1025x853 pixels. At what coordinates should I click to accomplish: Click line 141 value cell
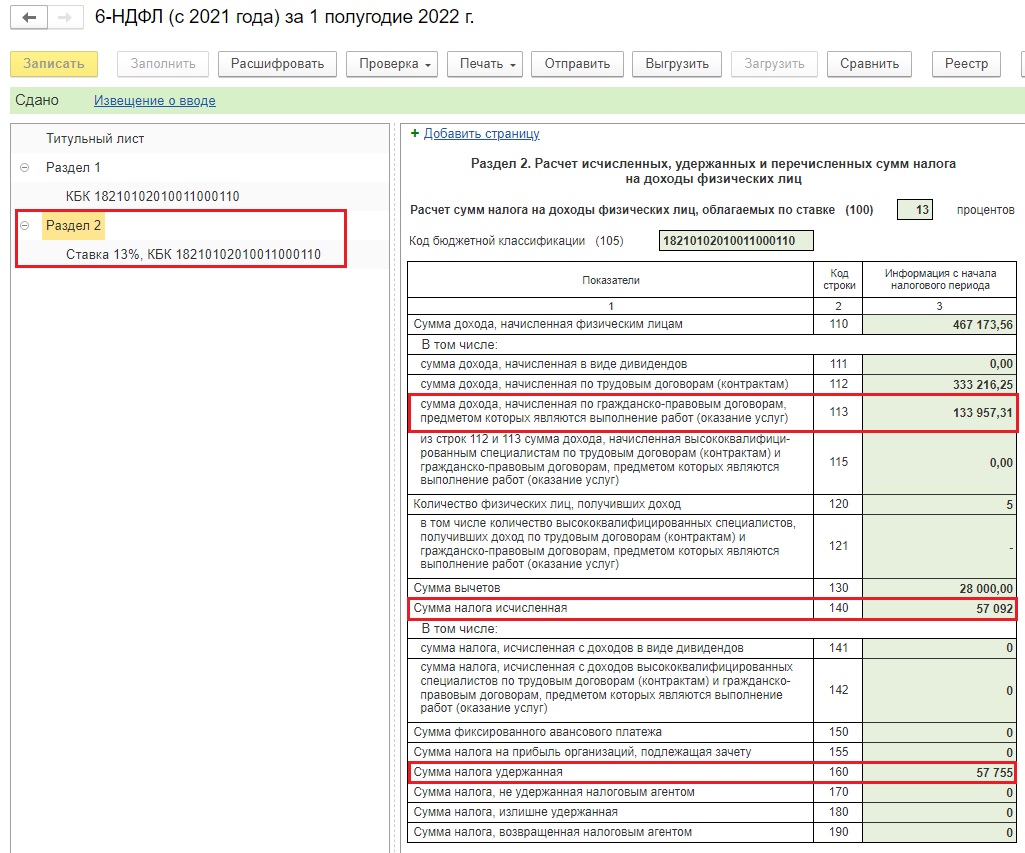click(x=939, y=648)
